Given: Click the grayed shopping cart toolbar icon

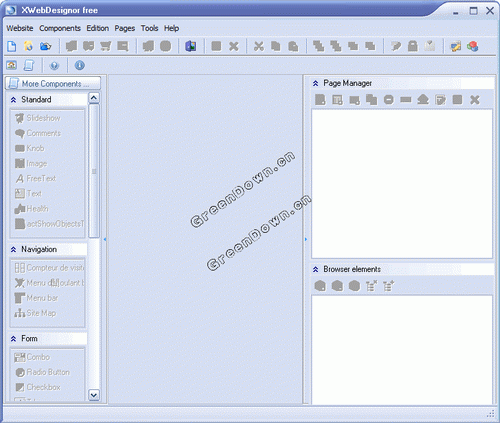Looking at the screenshot, I should [105, 46].
